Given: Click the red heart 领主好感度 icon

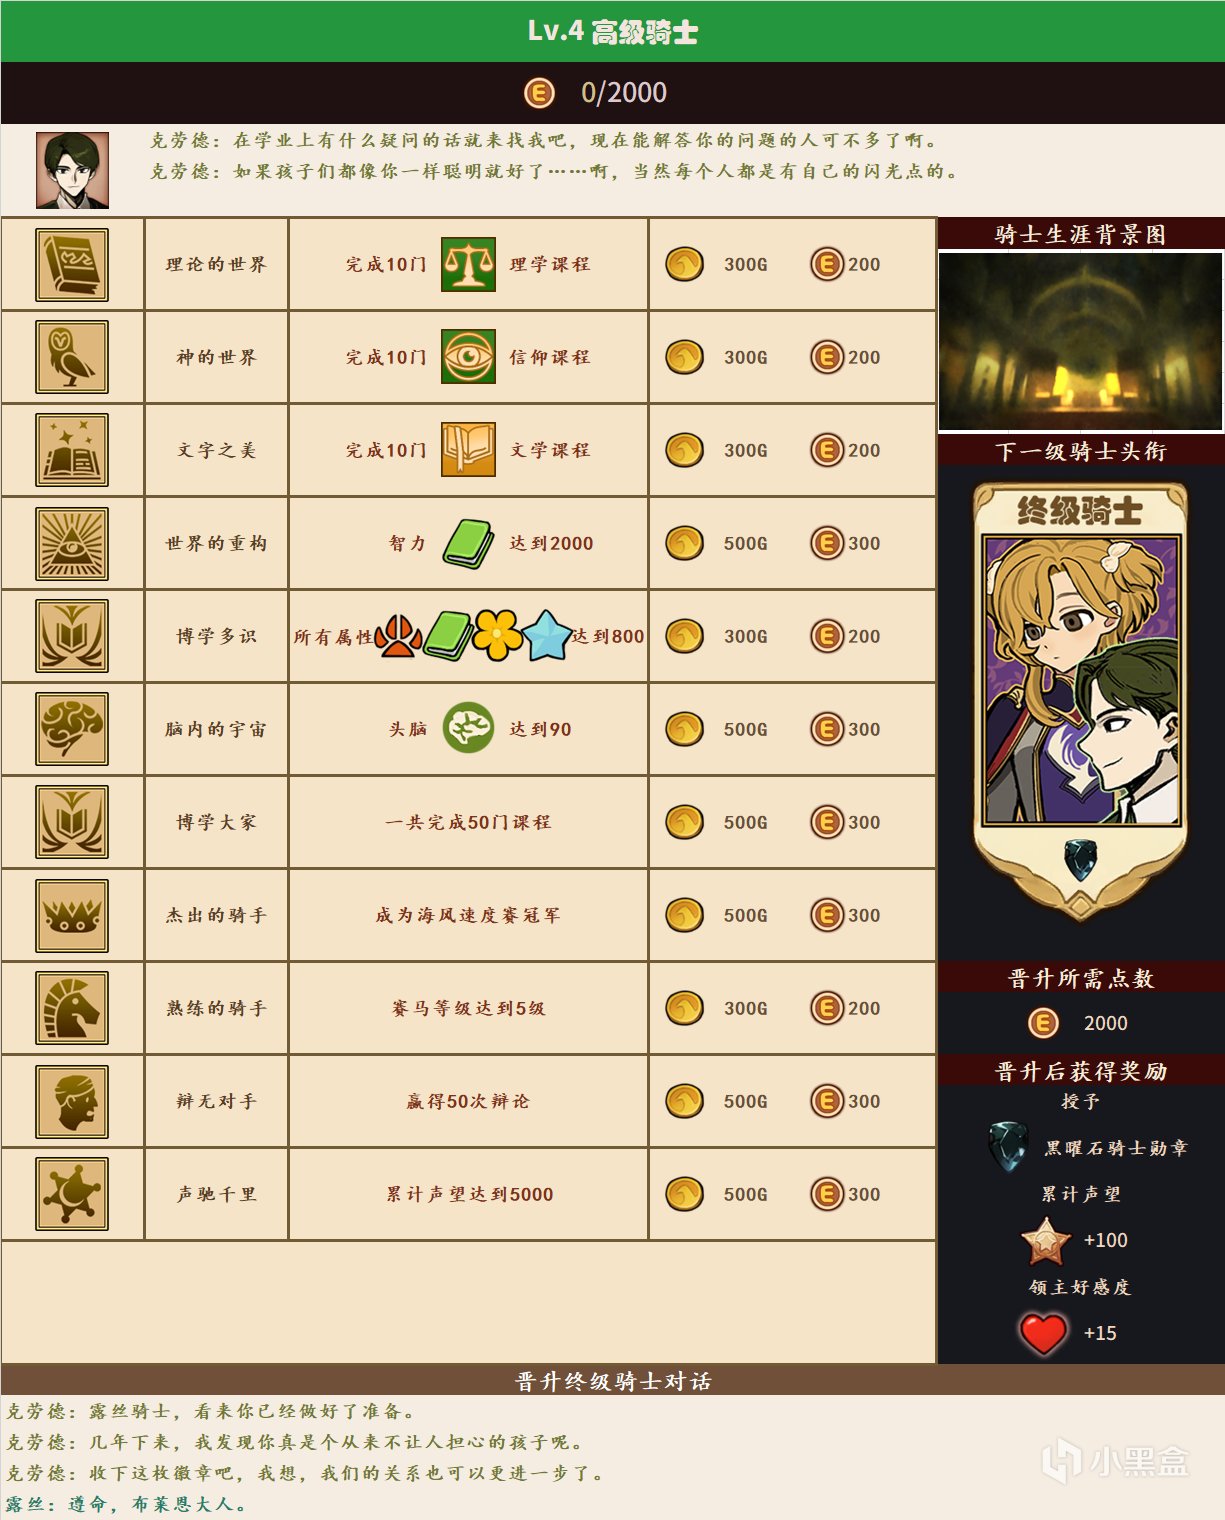Looking at the screenshot, I should tap(1043, 1333).
